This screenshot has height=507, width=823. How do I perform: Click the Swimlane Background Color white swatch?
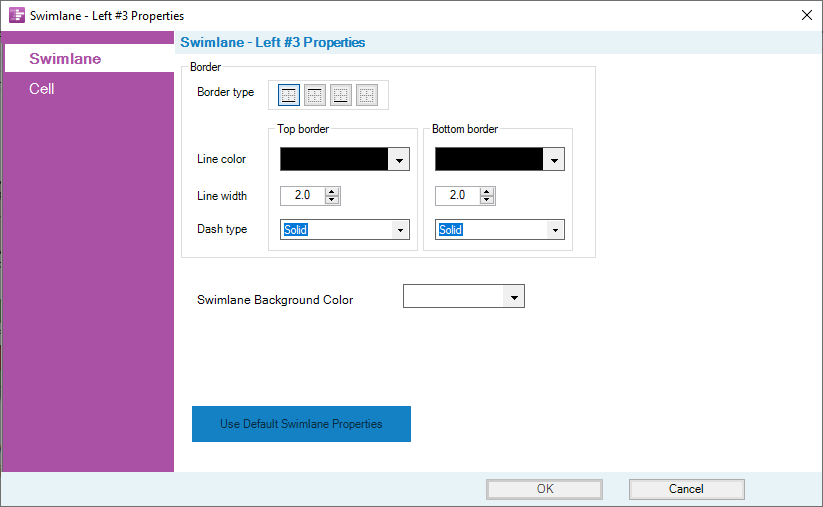[453, 297]
